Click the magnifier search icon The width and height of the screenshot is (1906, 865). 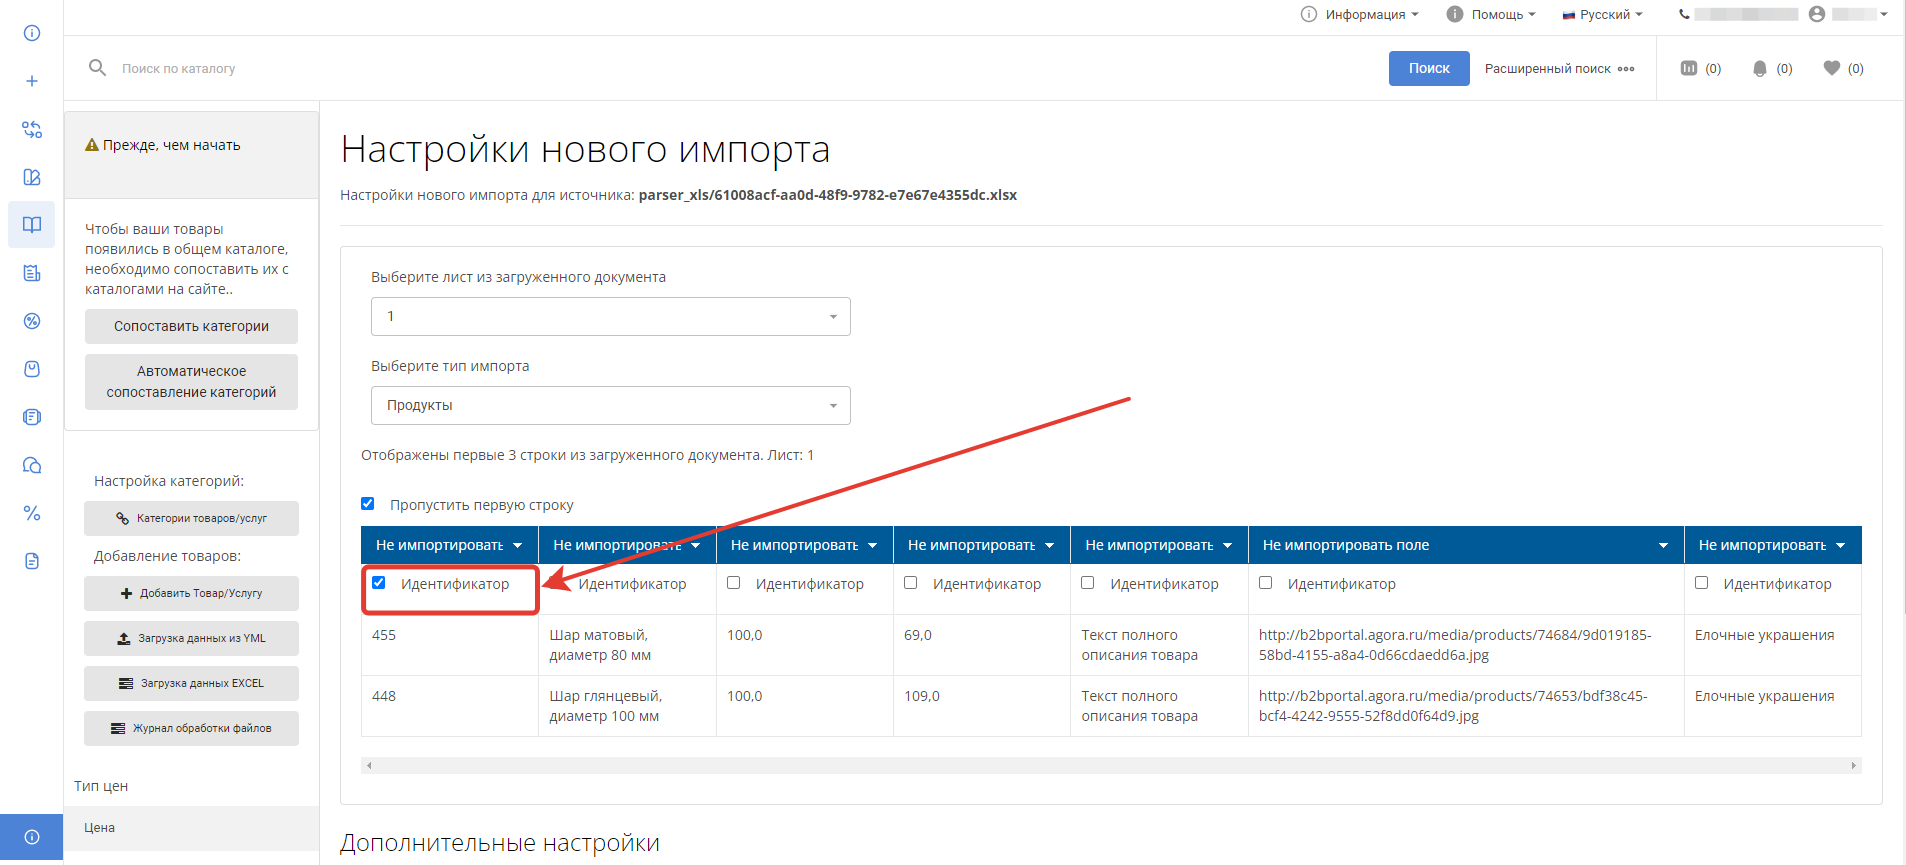click(x=97, y=68)
